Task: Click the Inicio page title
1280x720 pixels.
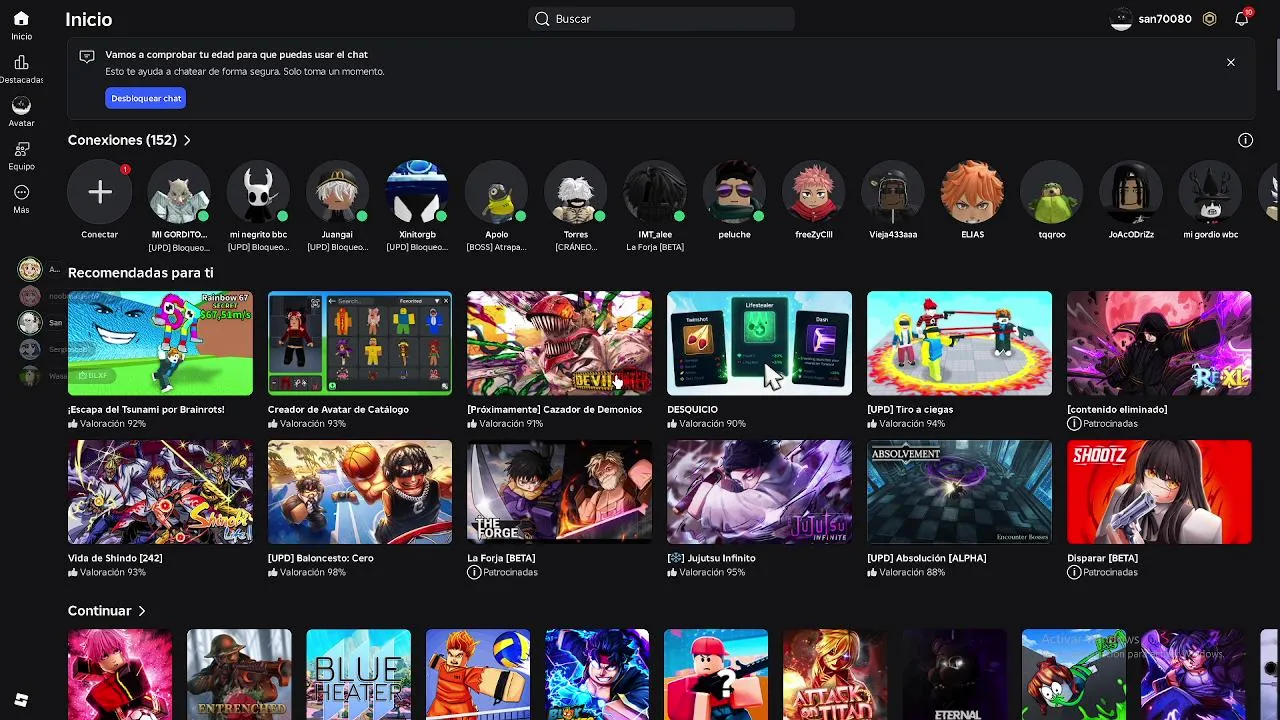Action: click(x=88, y=19)
